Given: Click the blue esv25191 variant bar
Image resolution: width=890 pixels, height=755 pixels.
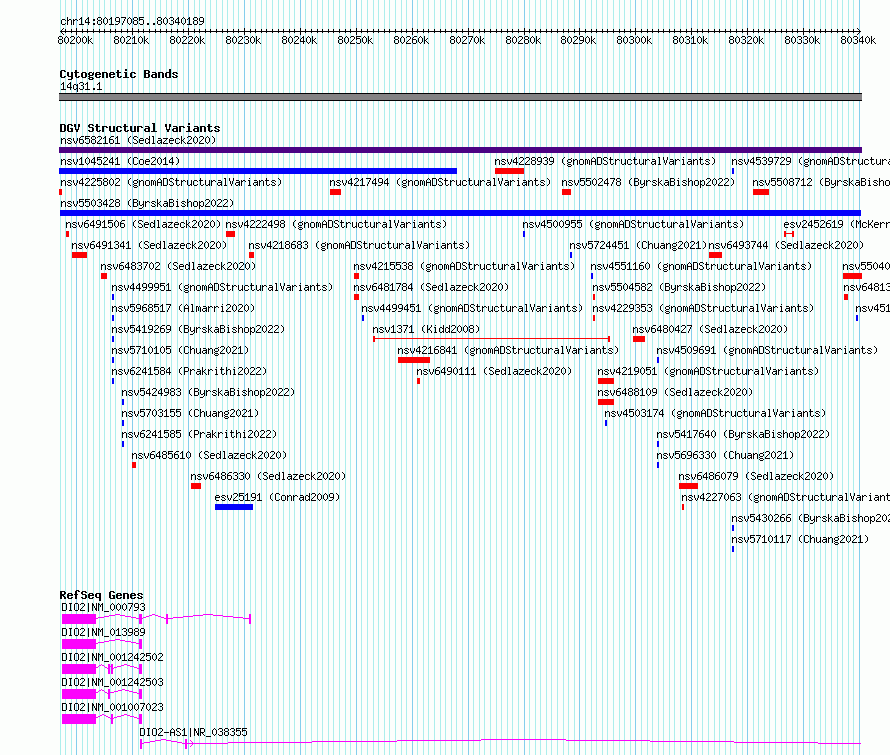Looking at the screenshot, I should 234,507.
